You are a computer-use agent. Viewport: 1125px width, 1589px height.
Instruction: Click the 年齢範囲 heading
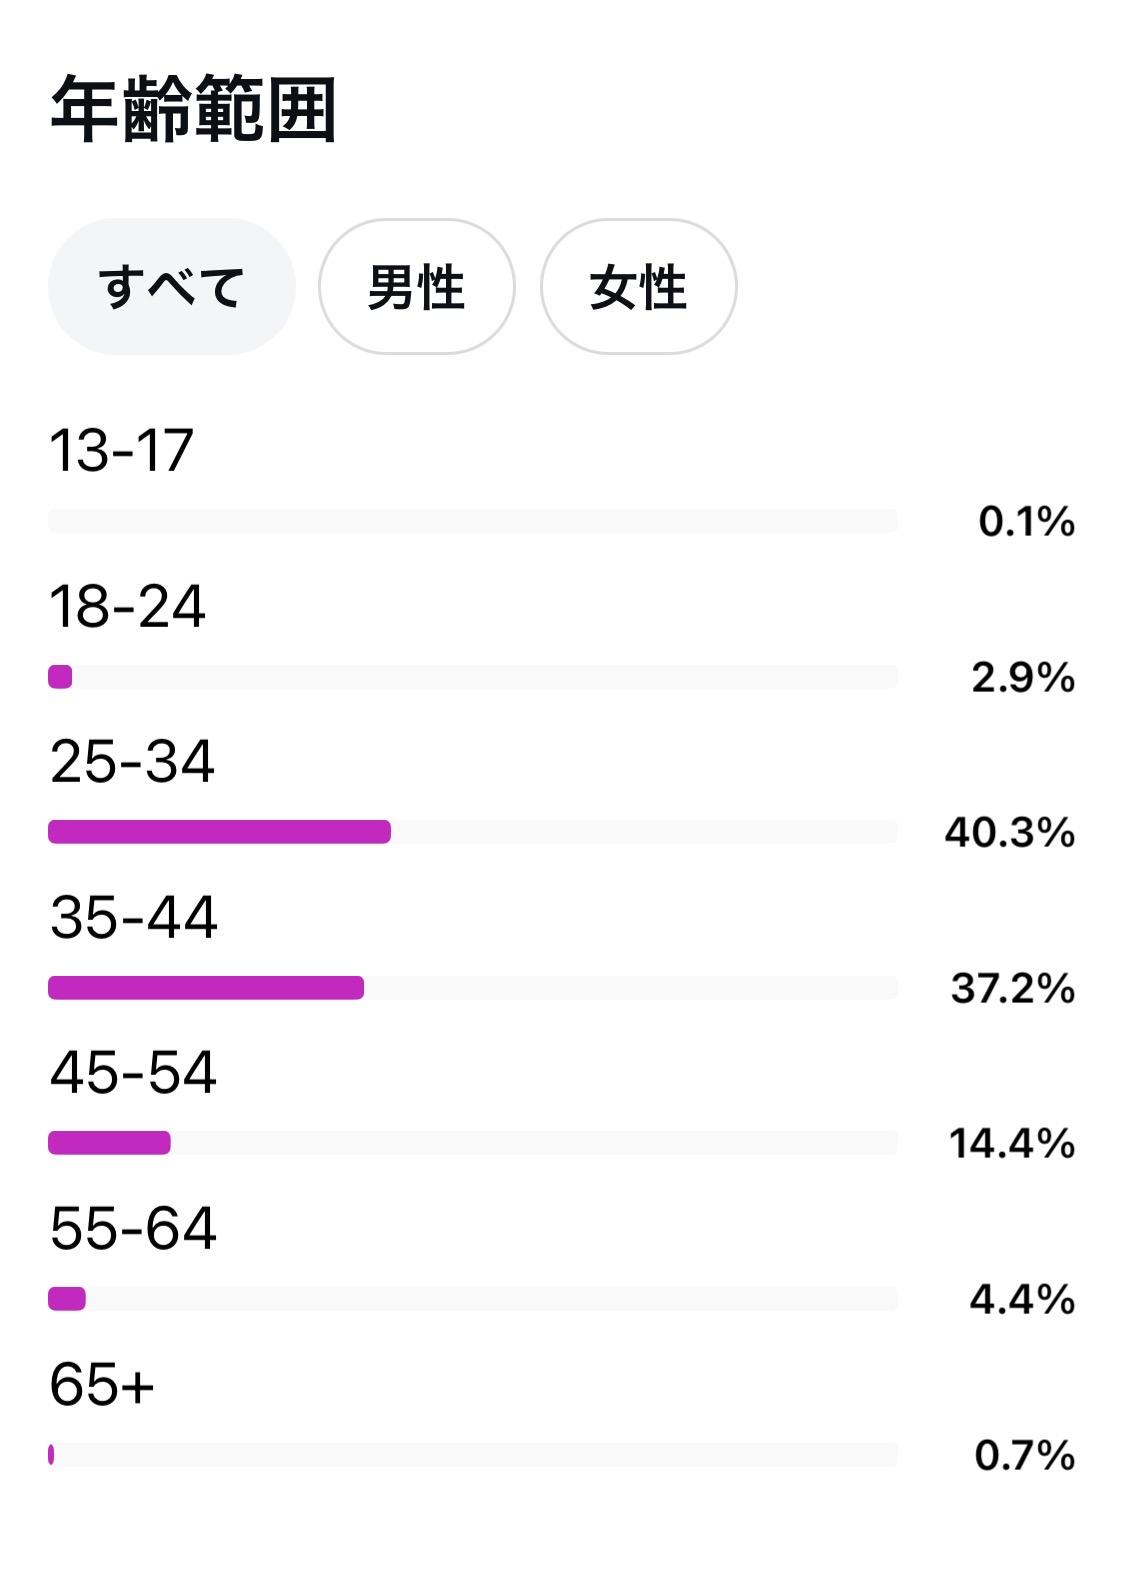pyautogui.click(x=193, y=109)
